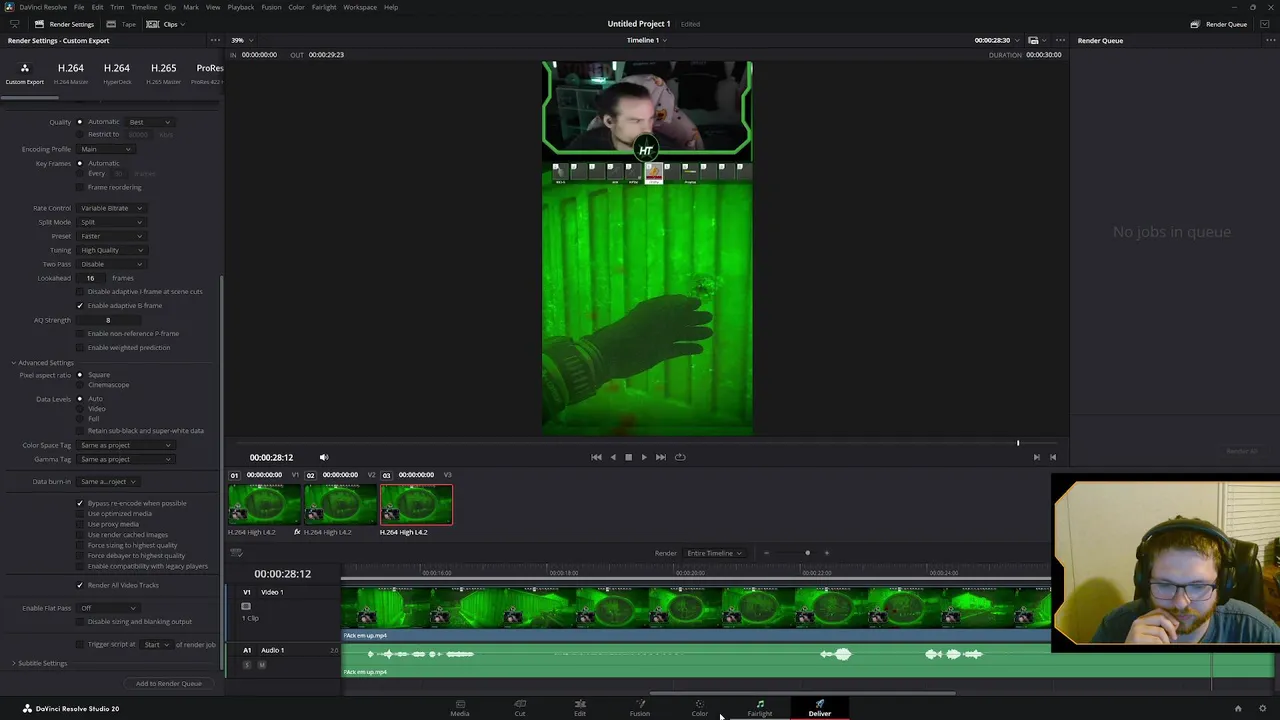Screen dimensions: 1280x720
Task: Open Rate Control Variable Bitrate dropdown
Action: pyautogui.click(x=111, y=208)
